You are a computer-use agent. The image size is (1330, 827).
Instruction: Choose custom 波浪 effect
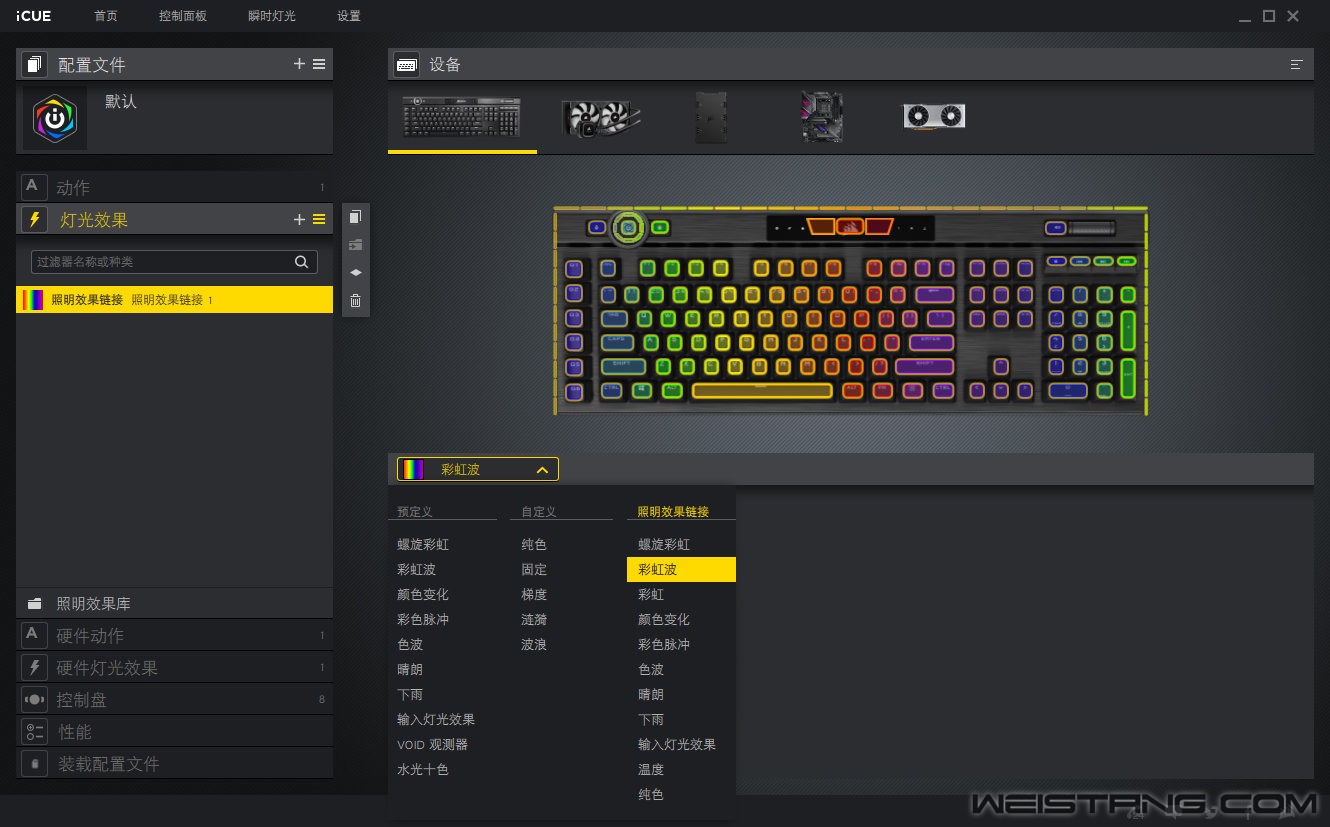(x=534, y=645)
